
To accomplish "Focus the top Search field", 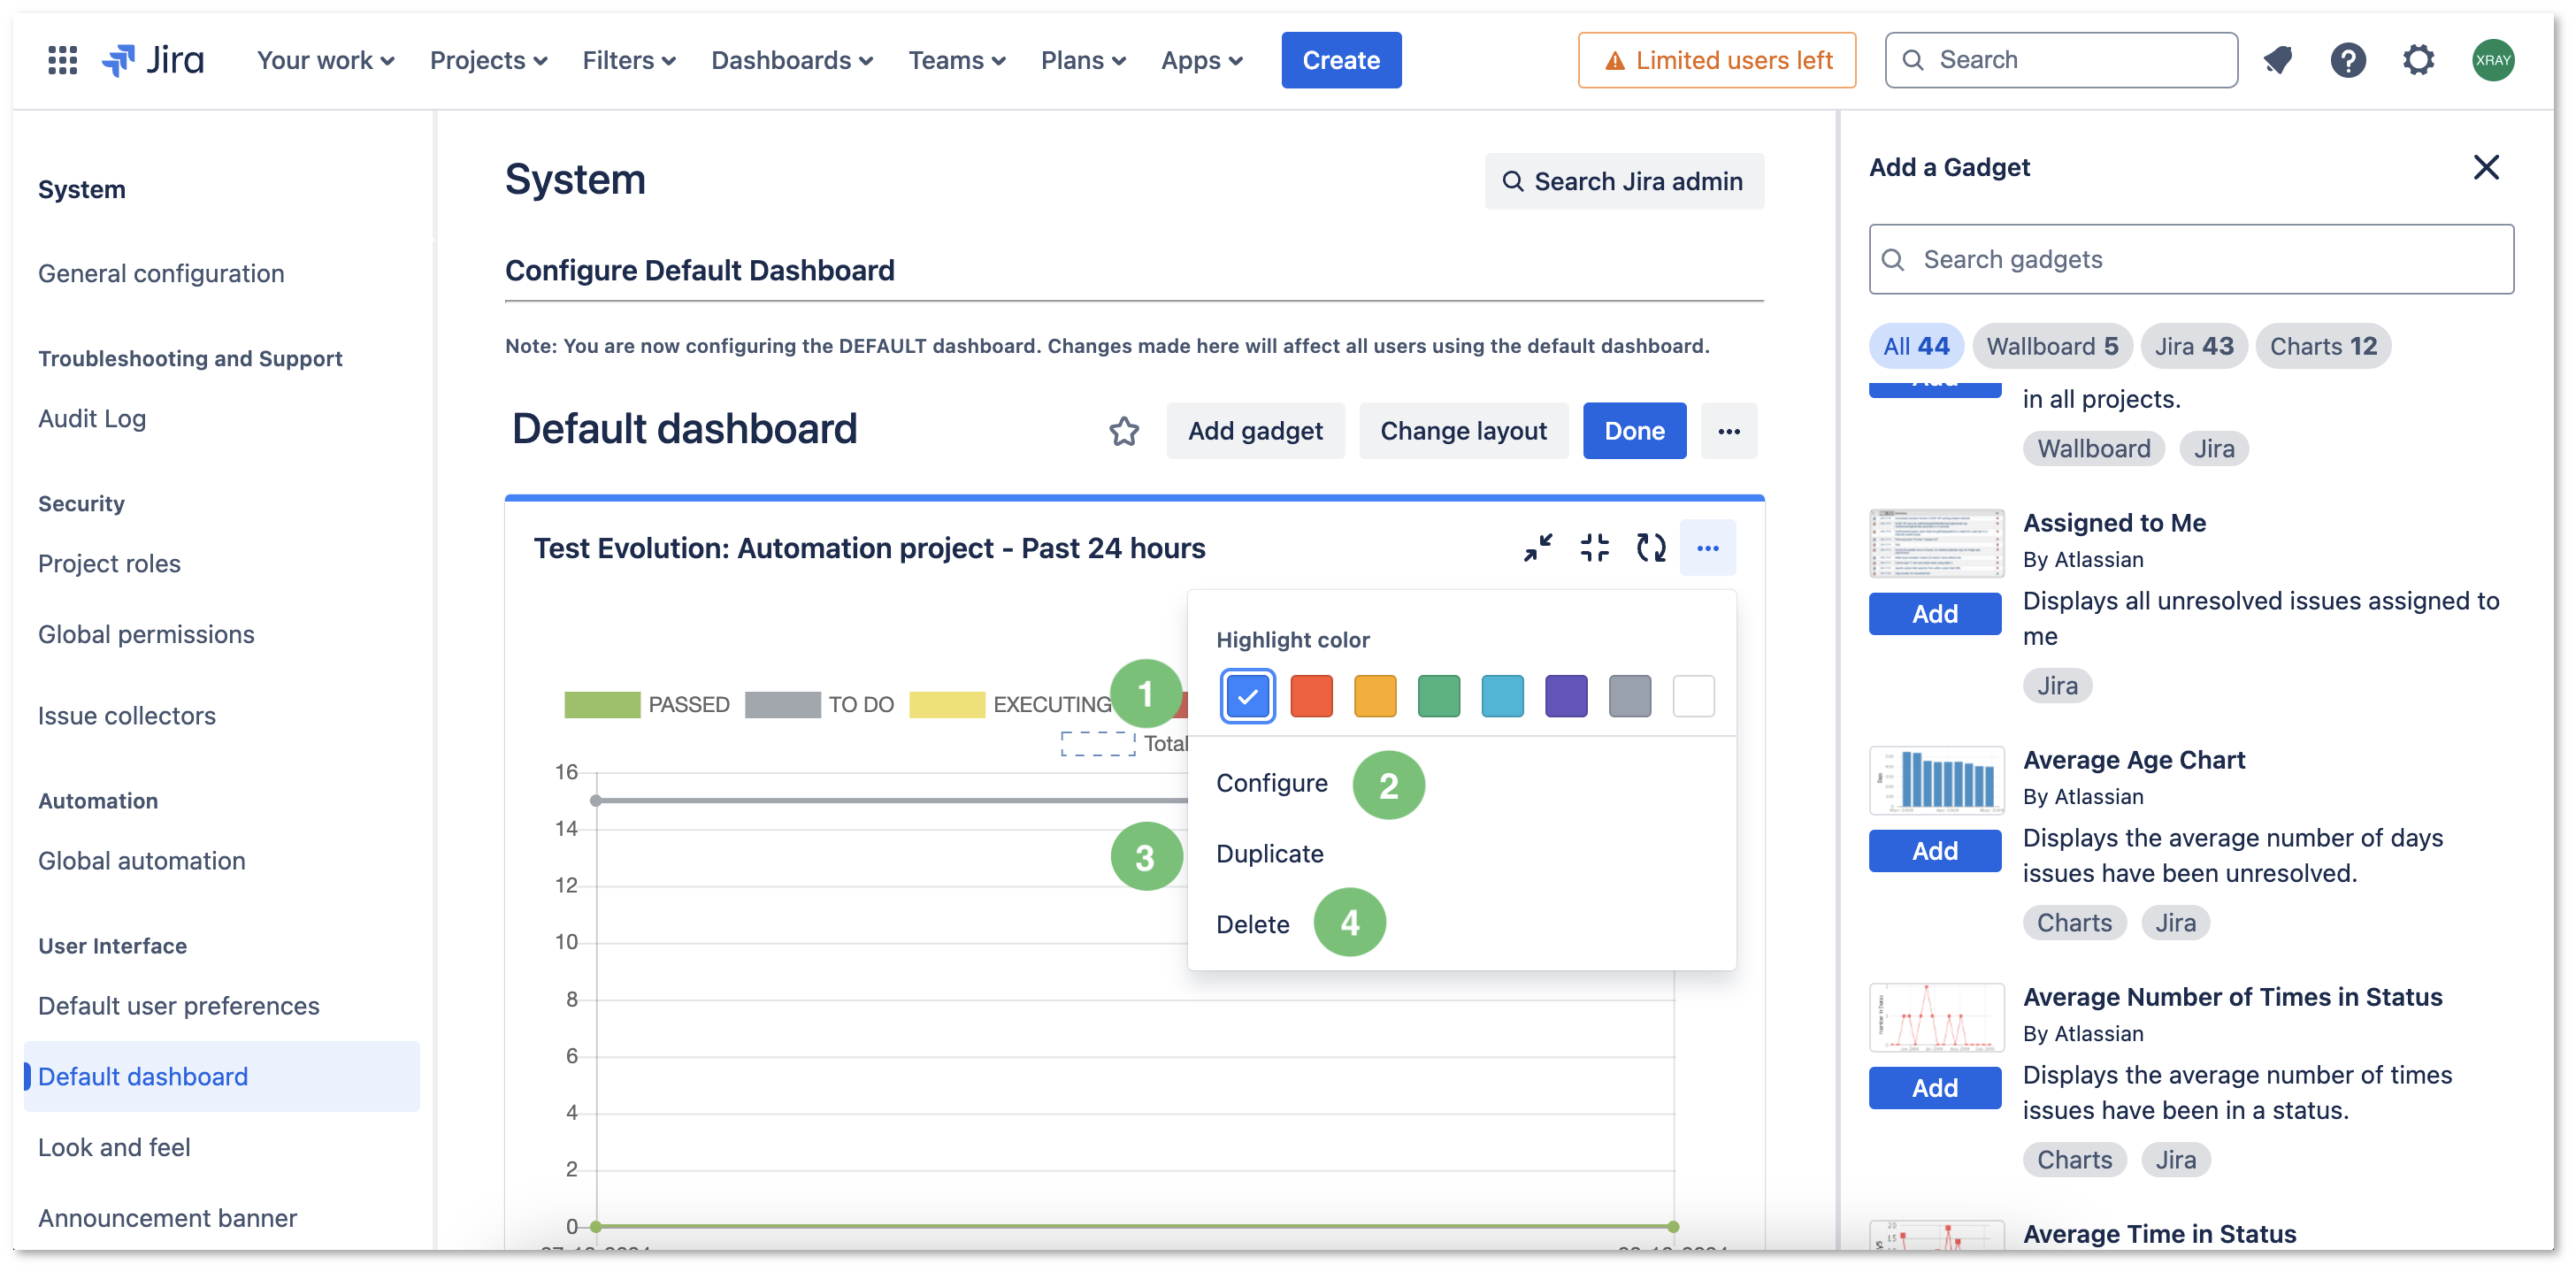I will [2060, 60].
